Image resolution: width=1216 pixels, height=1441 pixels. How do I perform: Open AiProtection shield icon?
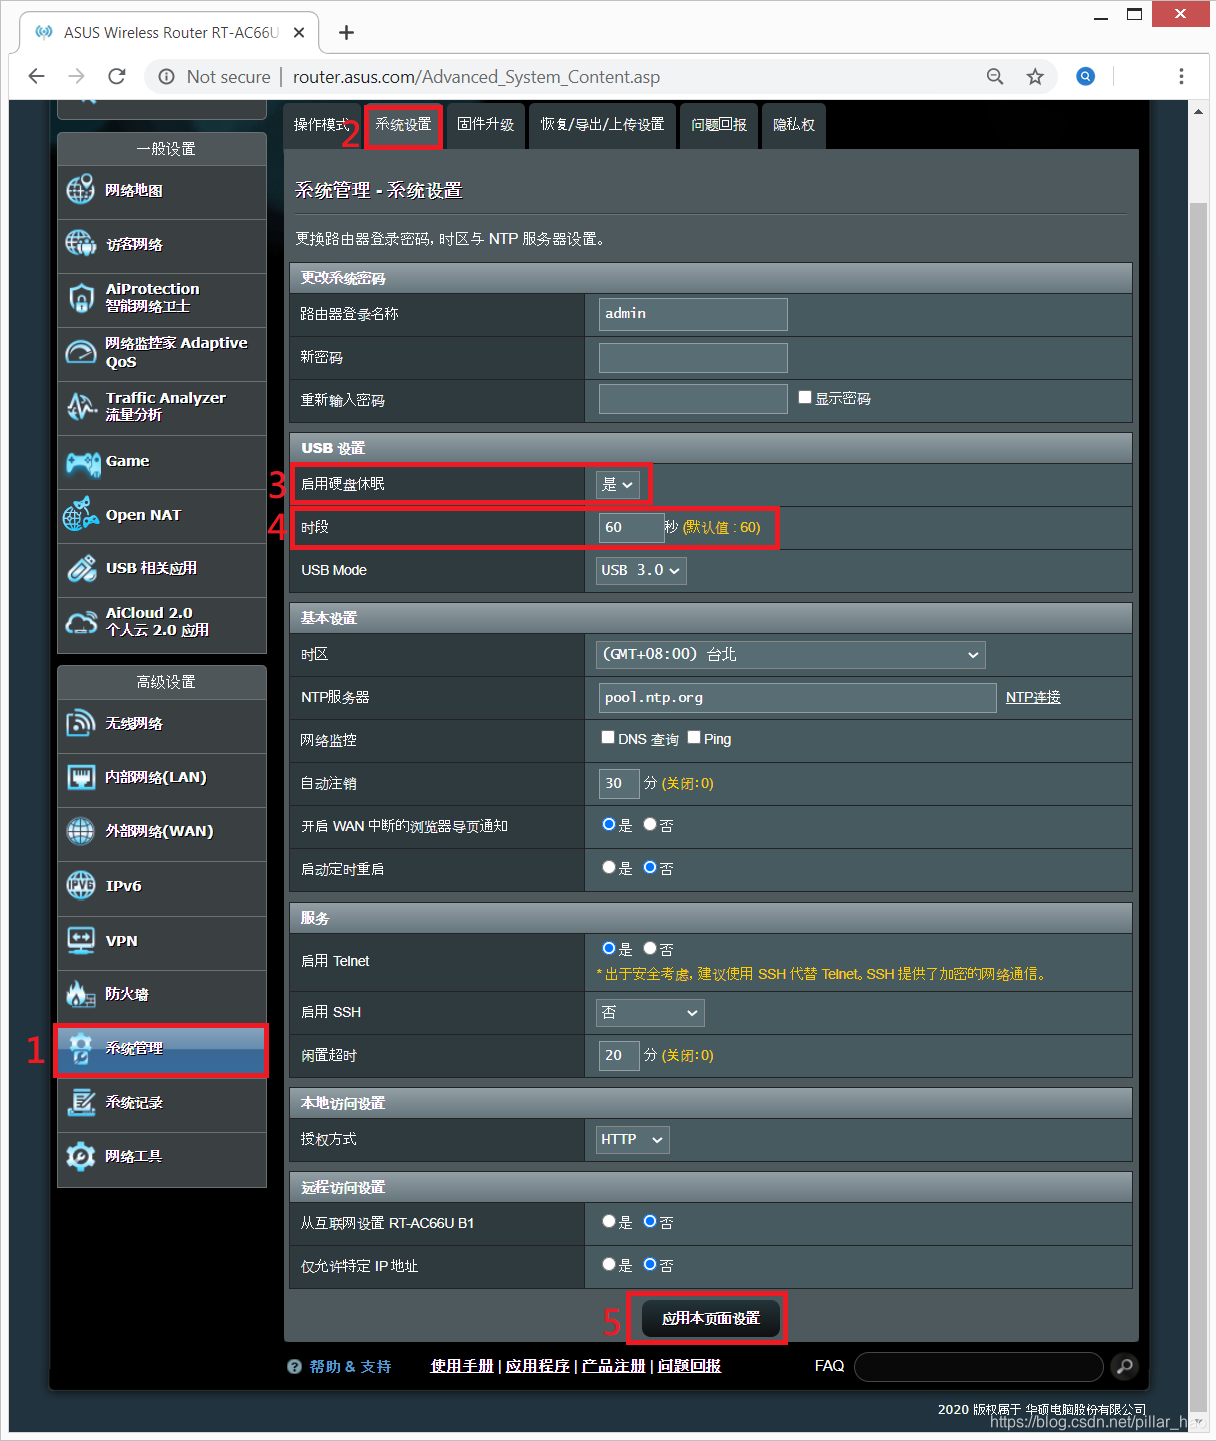pos(81,297)
